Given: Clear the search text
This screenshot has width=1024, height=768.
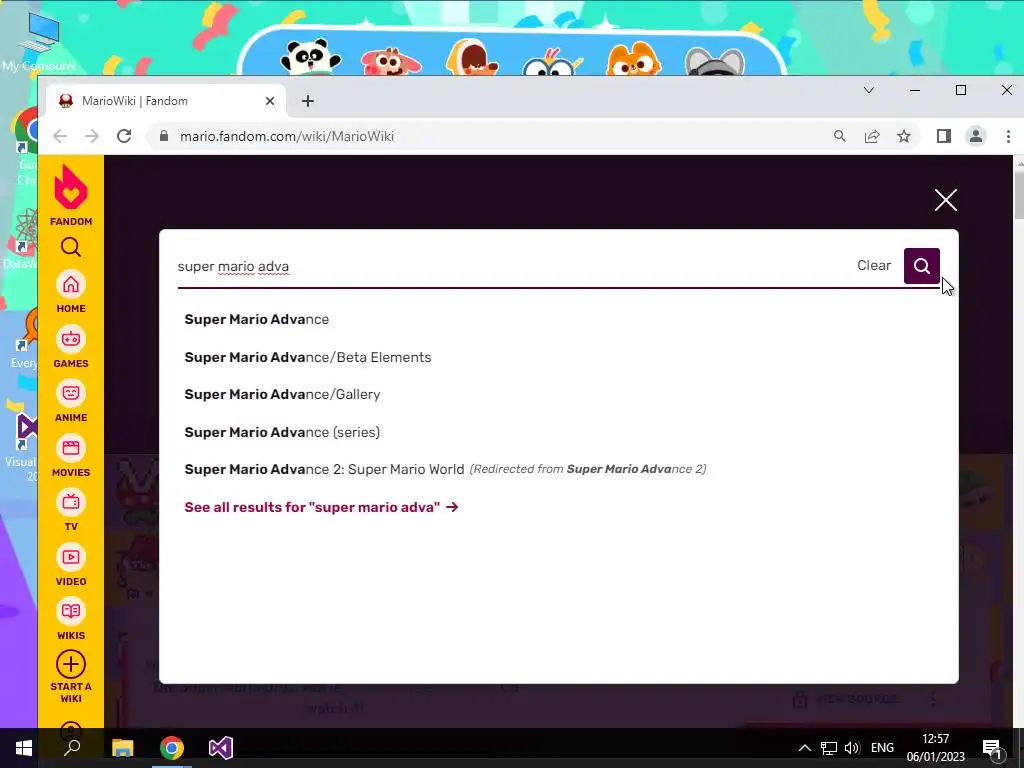Looking at the screenshot, I should tap(874, 266).
